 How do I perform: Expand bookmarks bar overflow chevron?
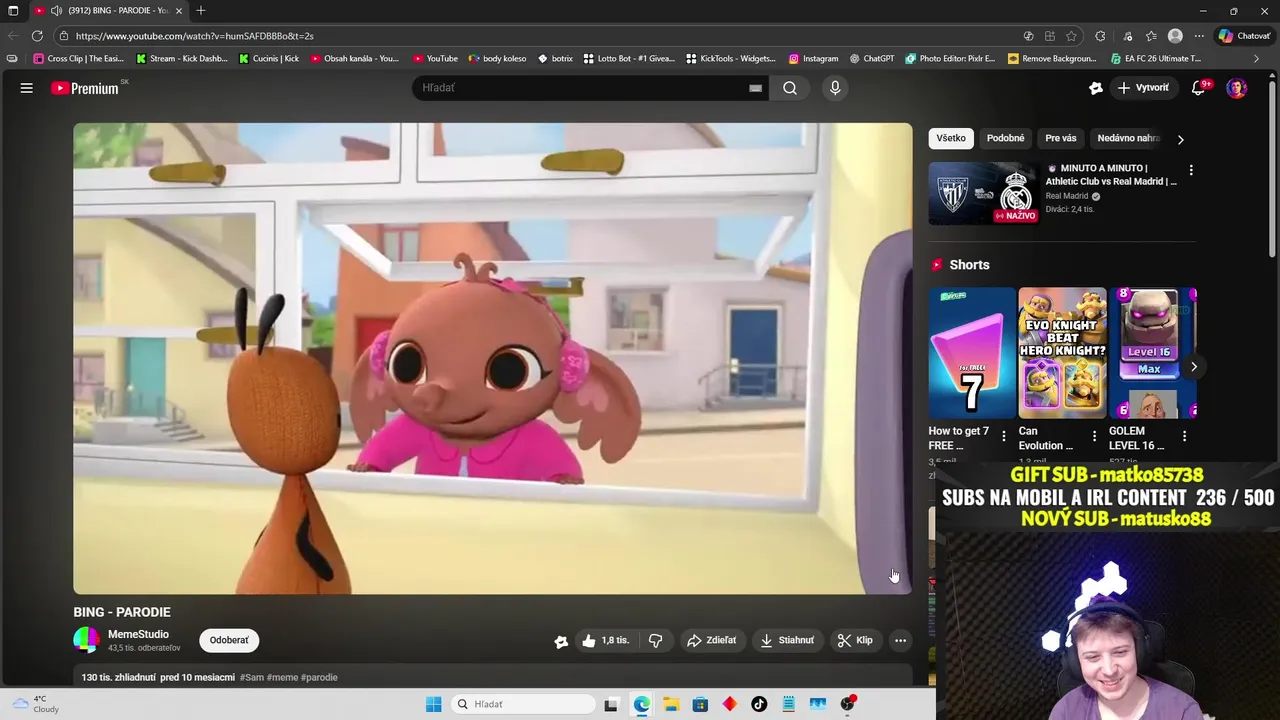coord(1256,59)
